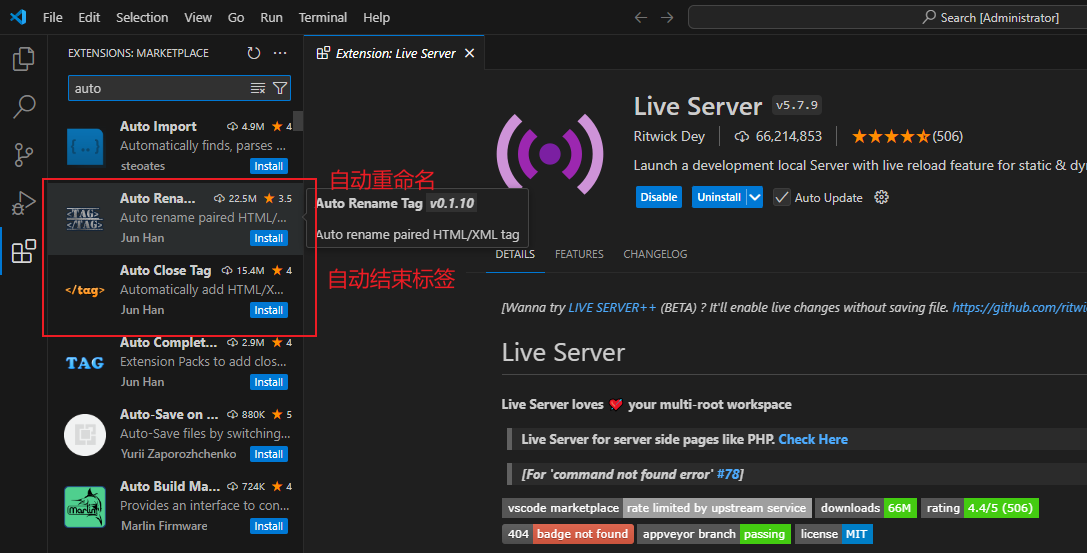This screenshot has width=1087, height=553.
Task: Click the extensions list scrollbar thumb
Action: click(x=298, y=121)
